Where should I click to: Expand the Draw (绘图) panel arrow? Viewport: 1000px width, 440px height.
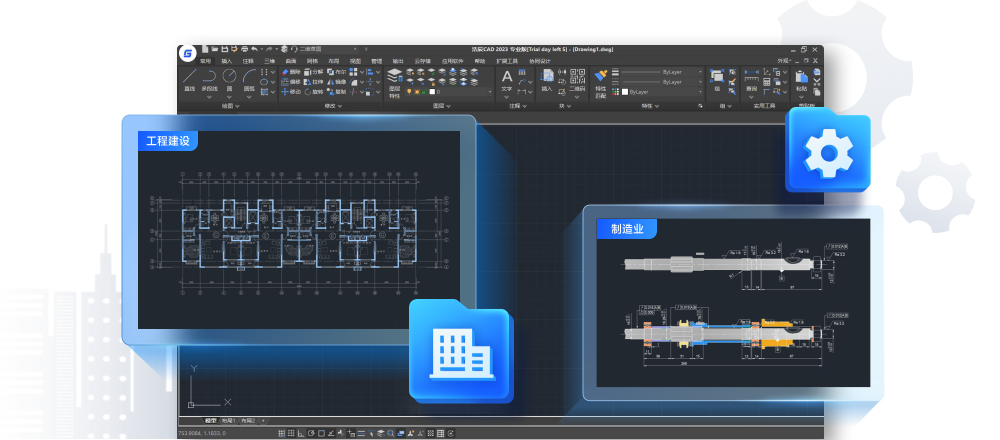[x=237, y=106]
